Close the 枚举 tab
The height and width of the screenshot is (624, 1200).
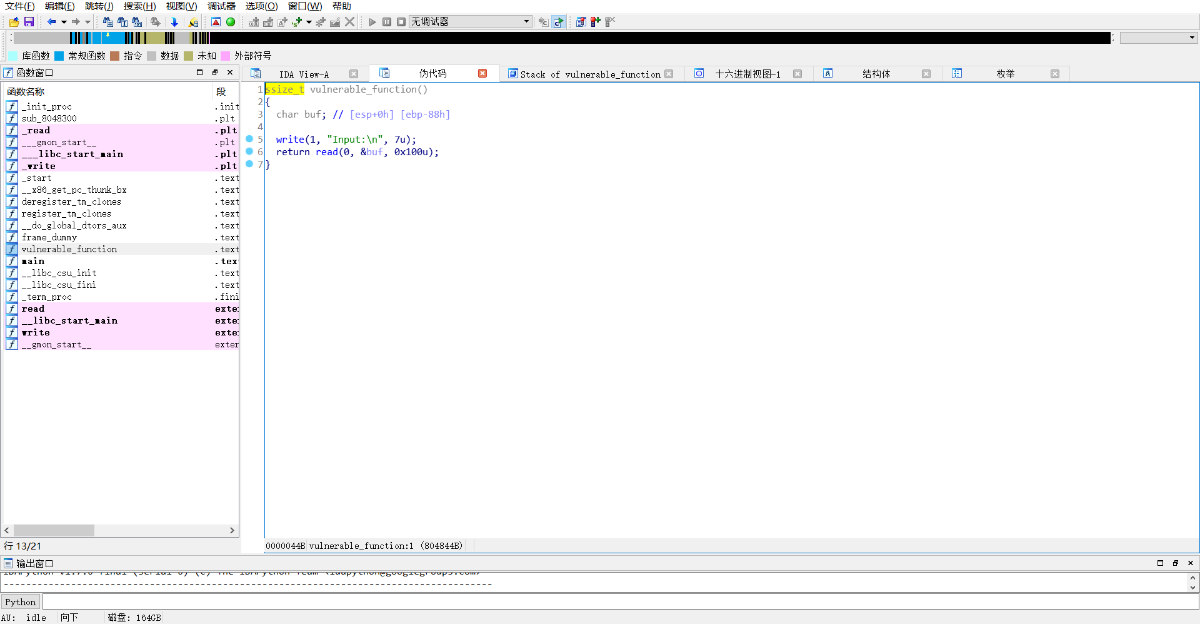1055,74
